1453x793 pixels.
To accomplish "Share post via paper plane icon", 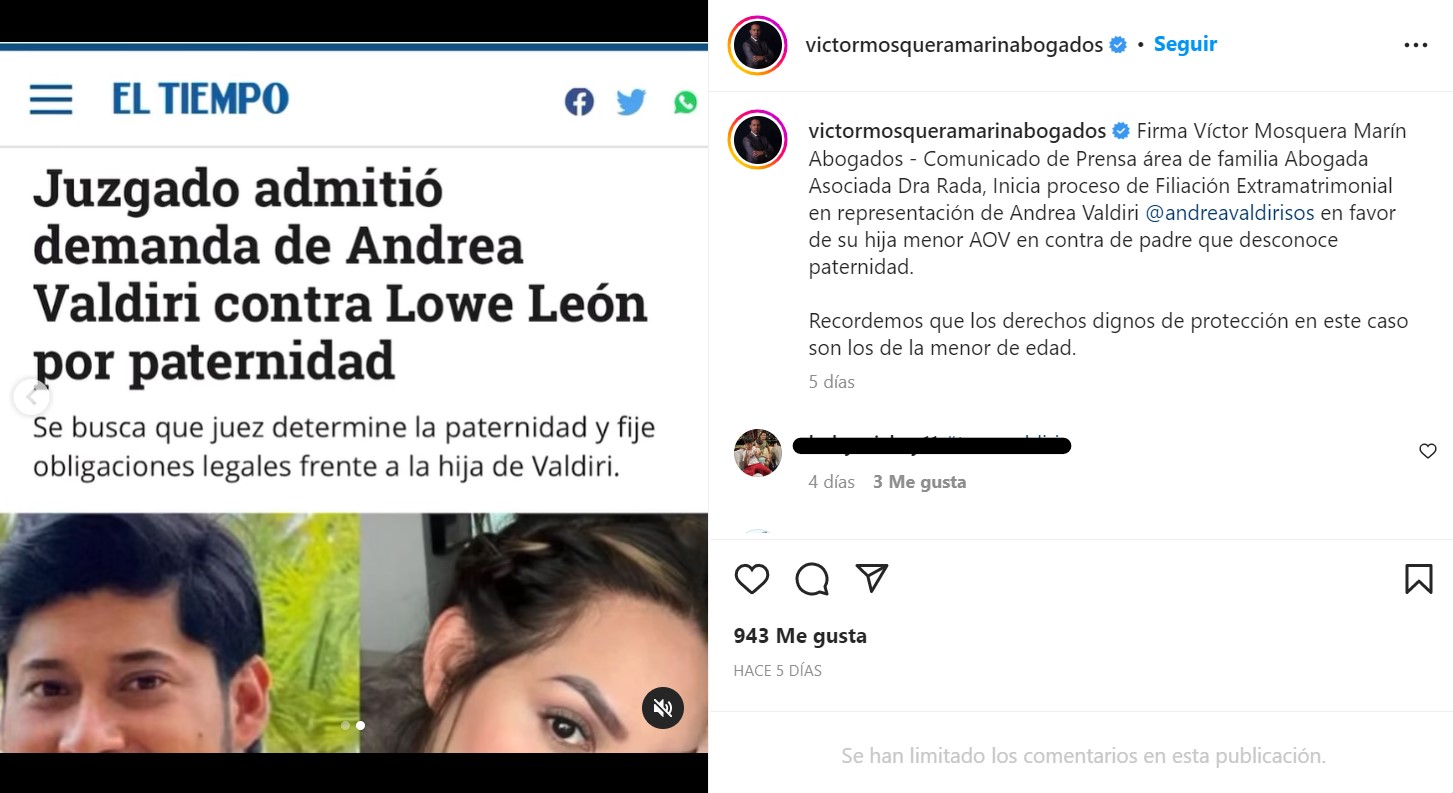I will pyautogui.click(x=872, y=578).
